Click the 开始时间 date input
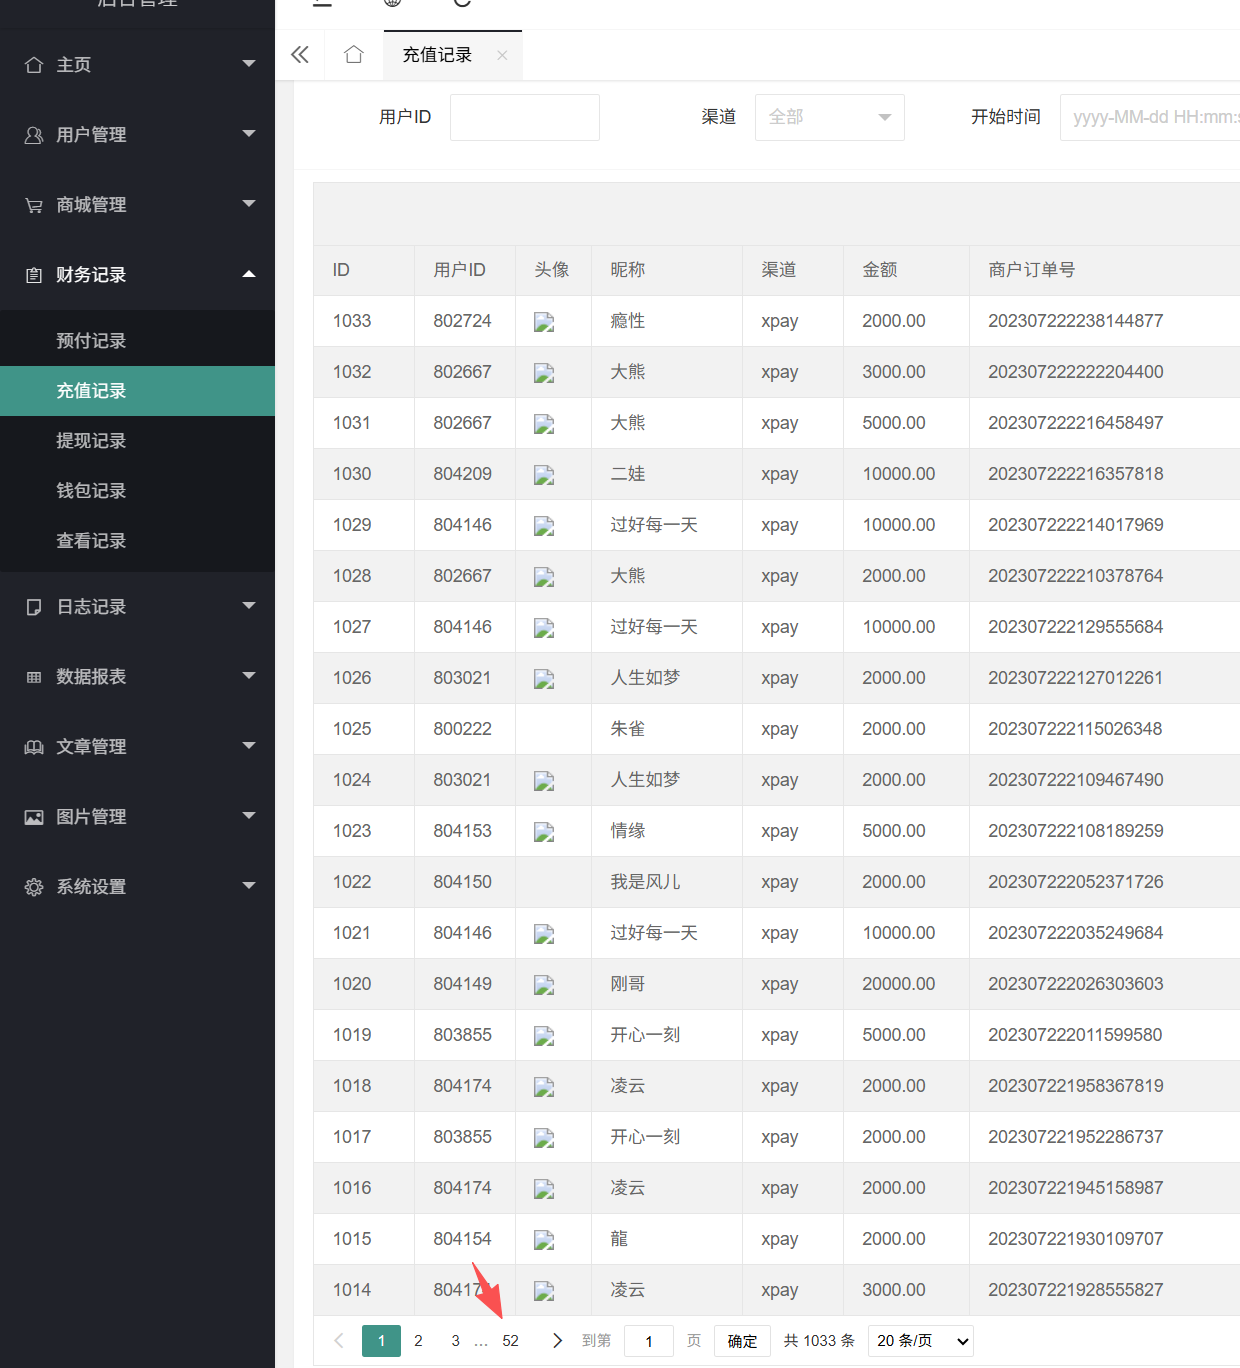Image resolution: width=1240 pixels, height=1368 pixels. [1150, 117]
